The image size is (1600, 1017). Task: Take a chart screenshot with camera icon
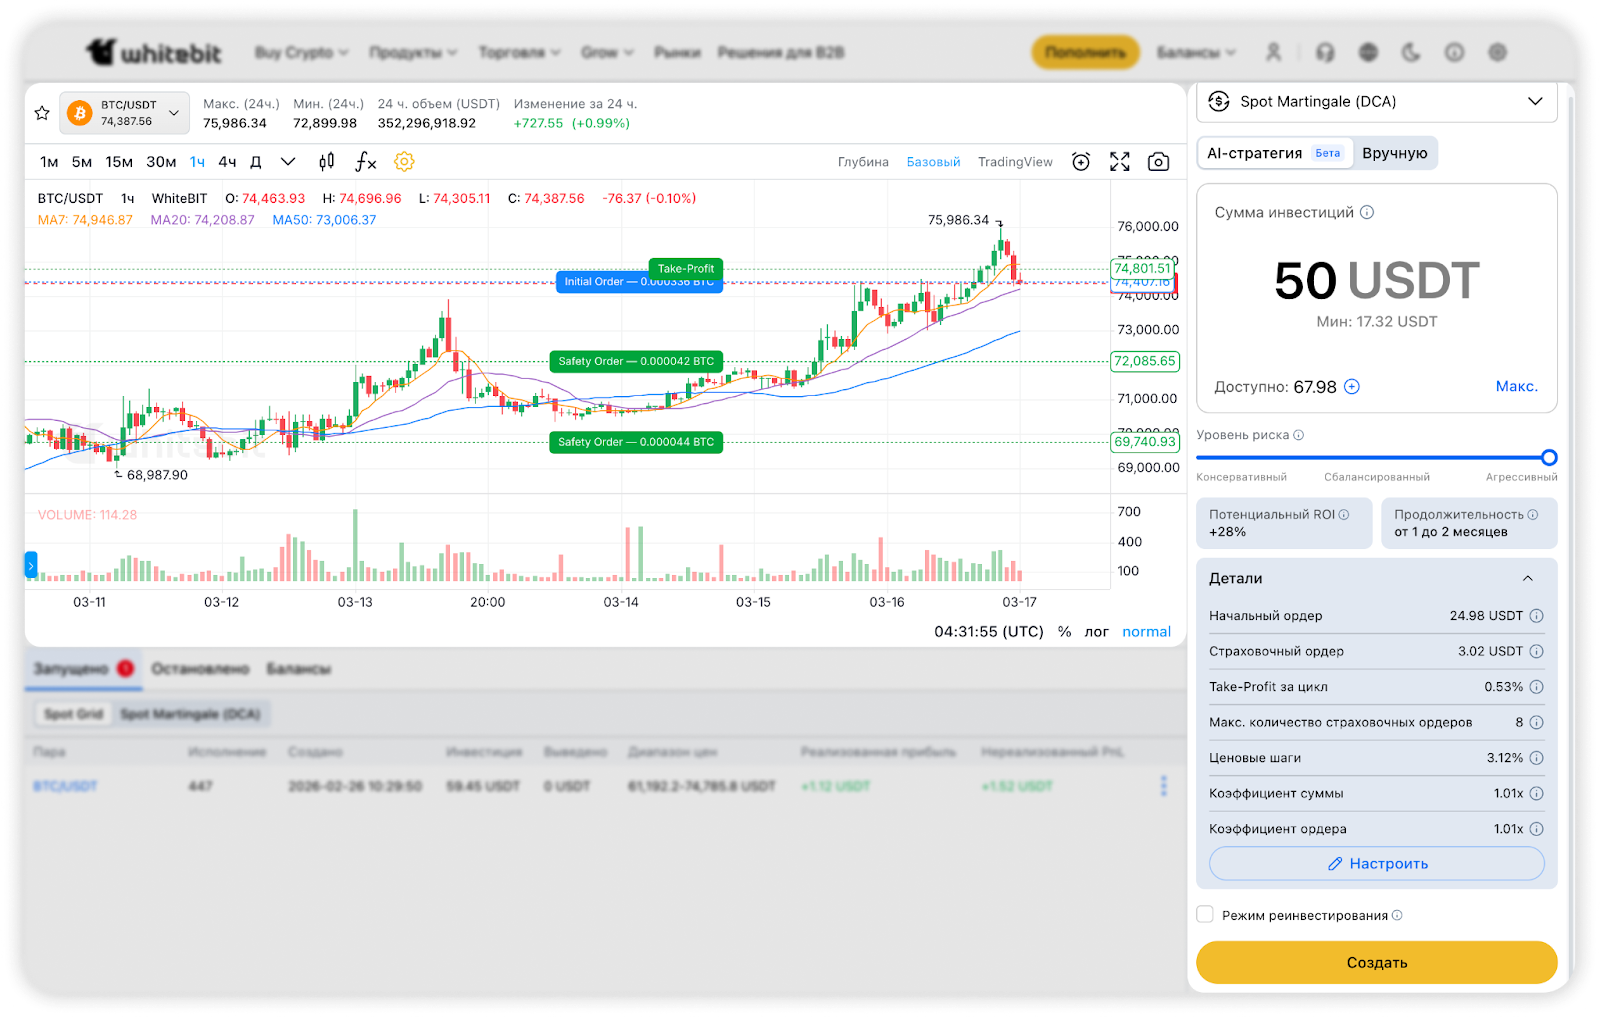tap(1158, 162)
